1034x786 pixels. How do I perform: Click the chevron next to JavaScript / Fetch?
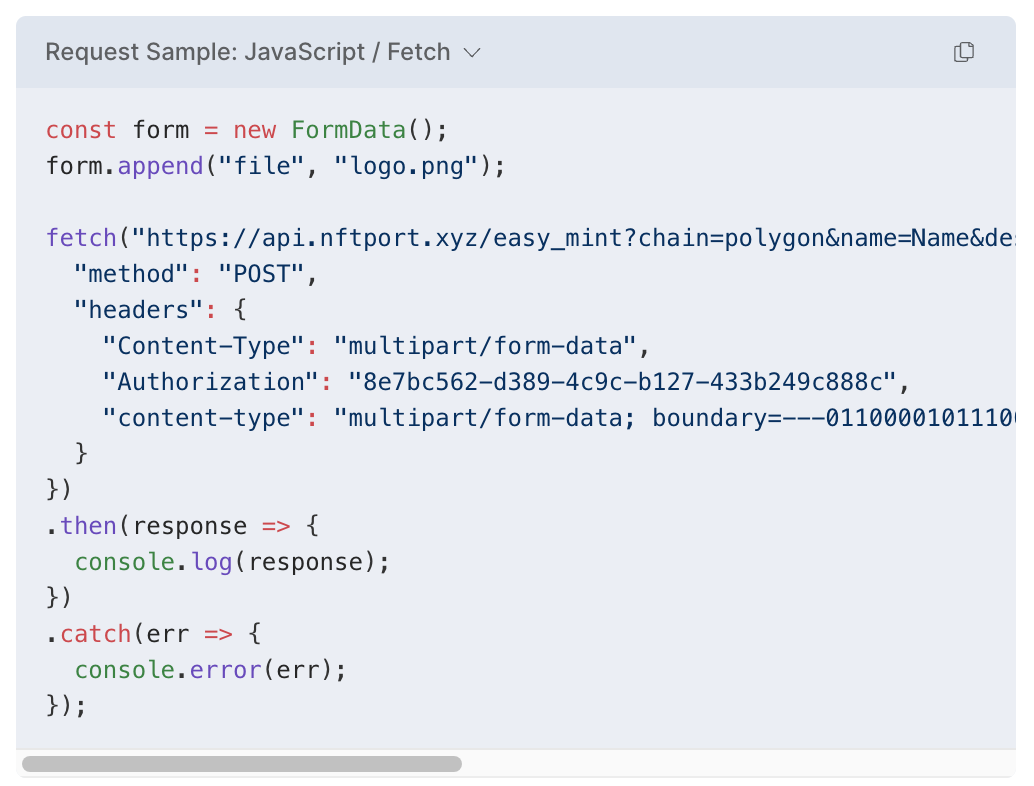point(472,52)
